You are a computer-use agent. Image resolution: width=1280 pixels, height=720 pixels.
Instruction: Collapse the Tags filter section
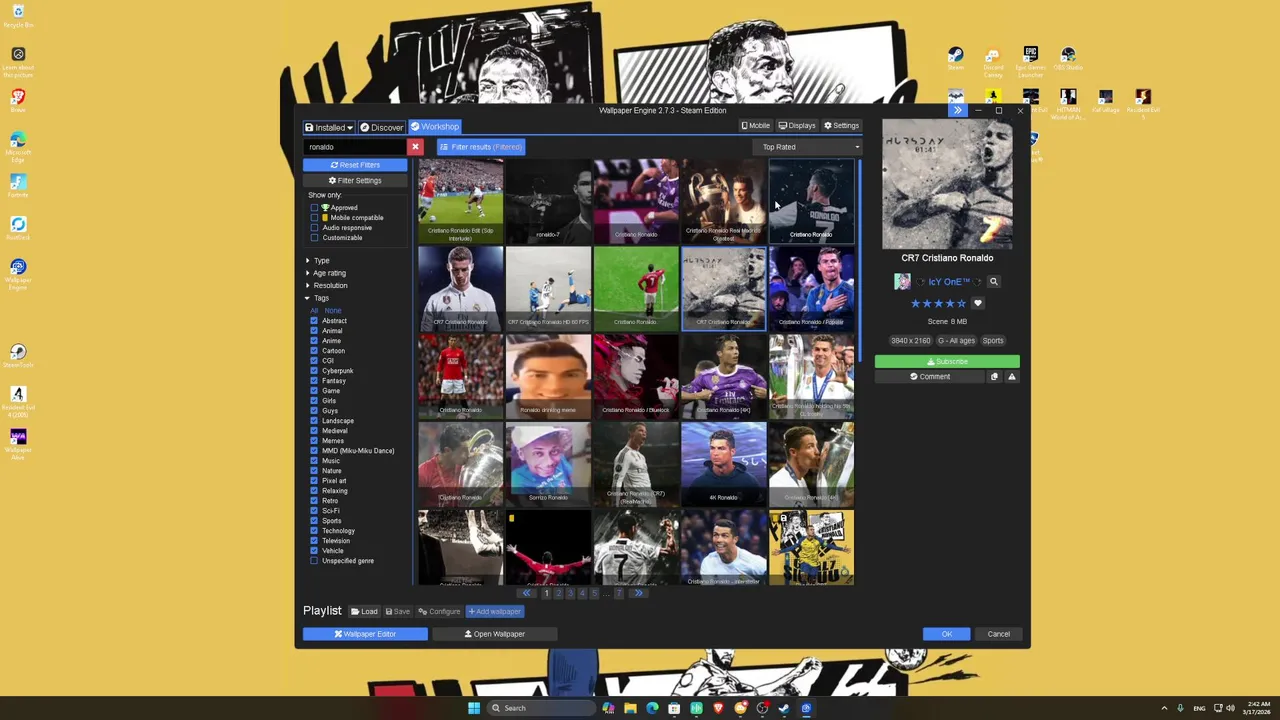coord(317,298)
